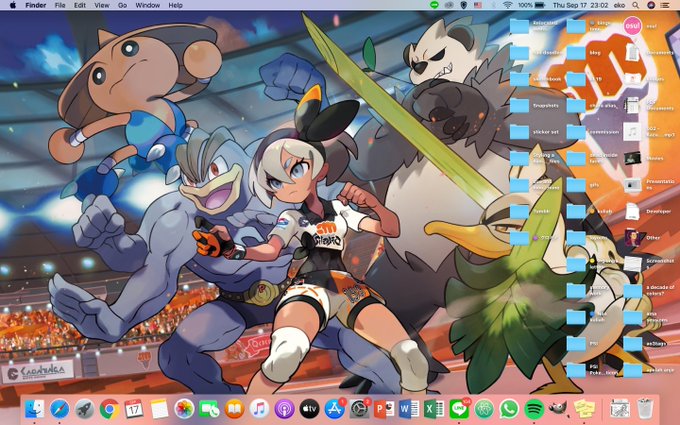Open Launchpad rocket icon in Dock
This screenshot has width=680, height=425.
pyautogui.click(x=85, y=409)
